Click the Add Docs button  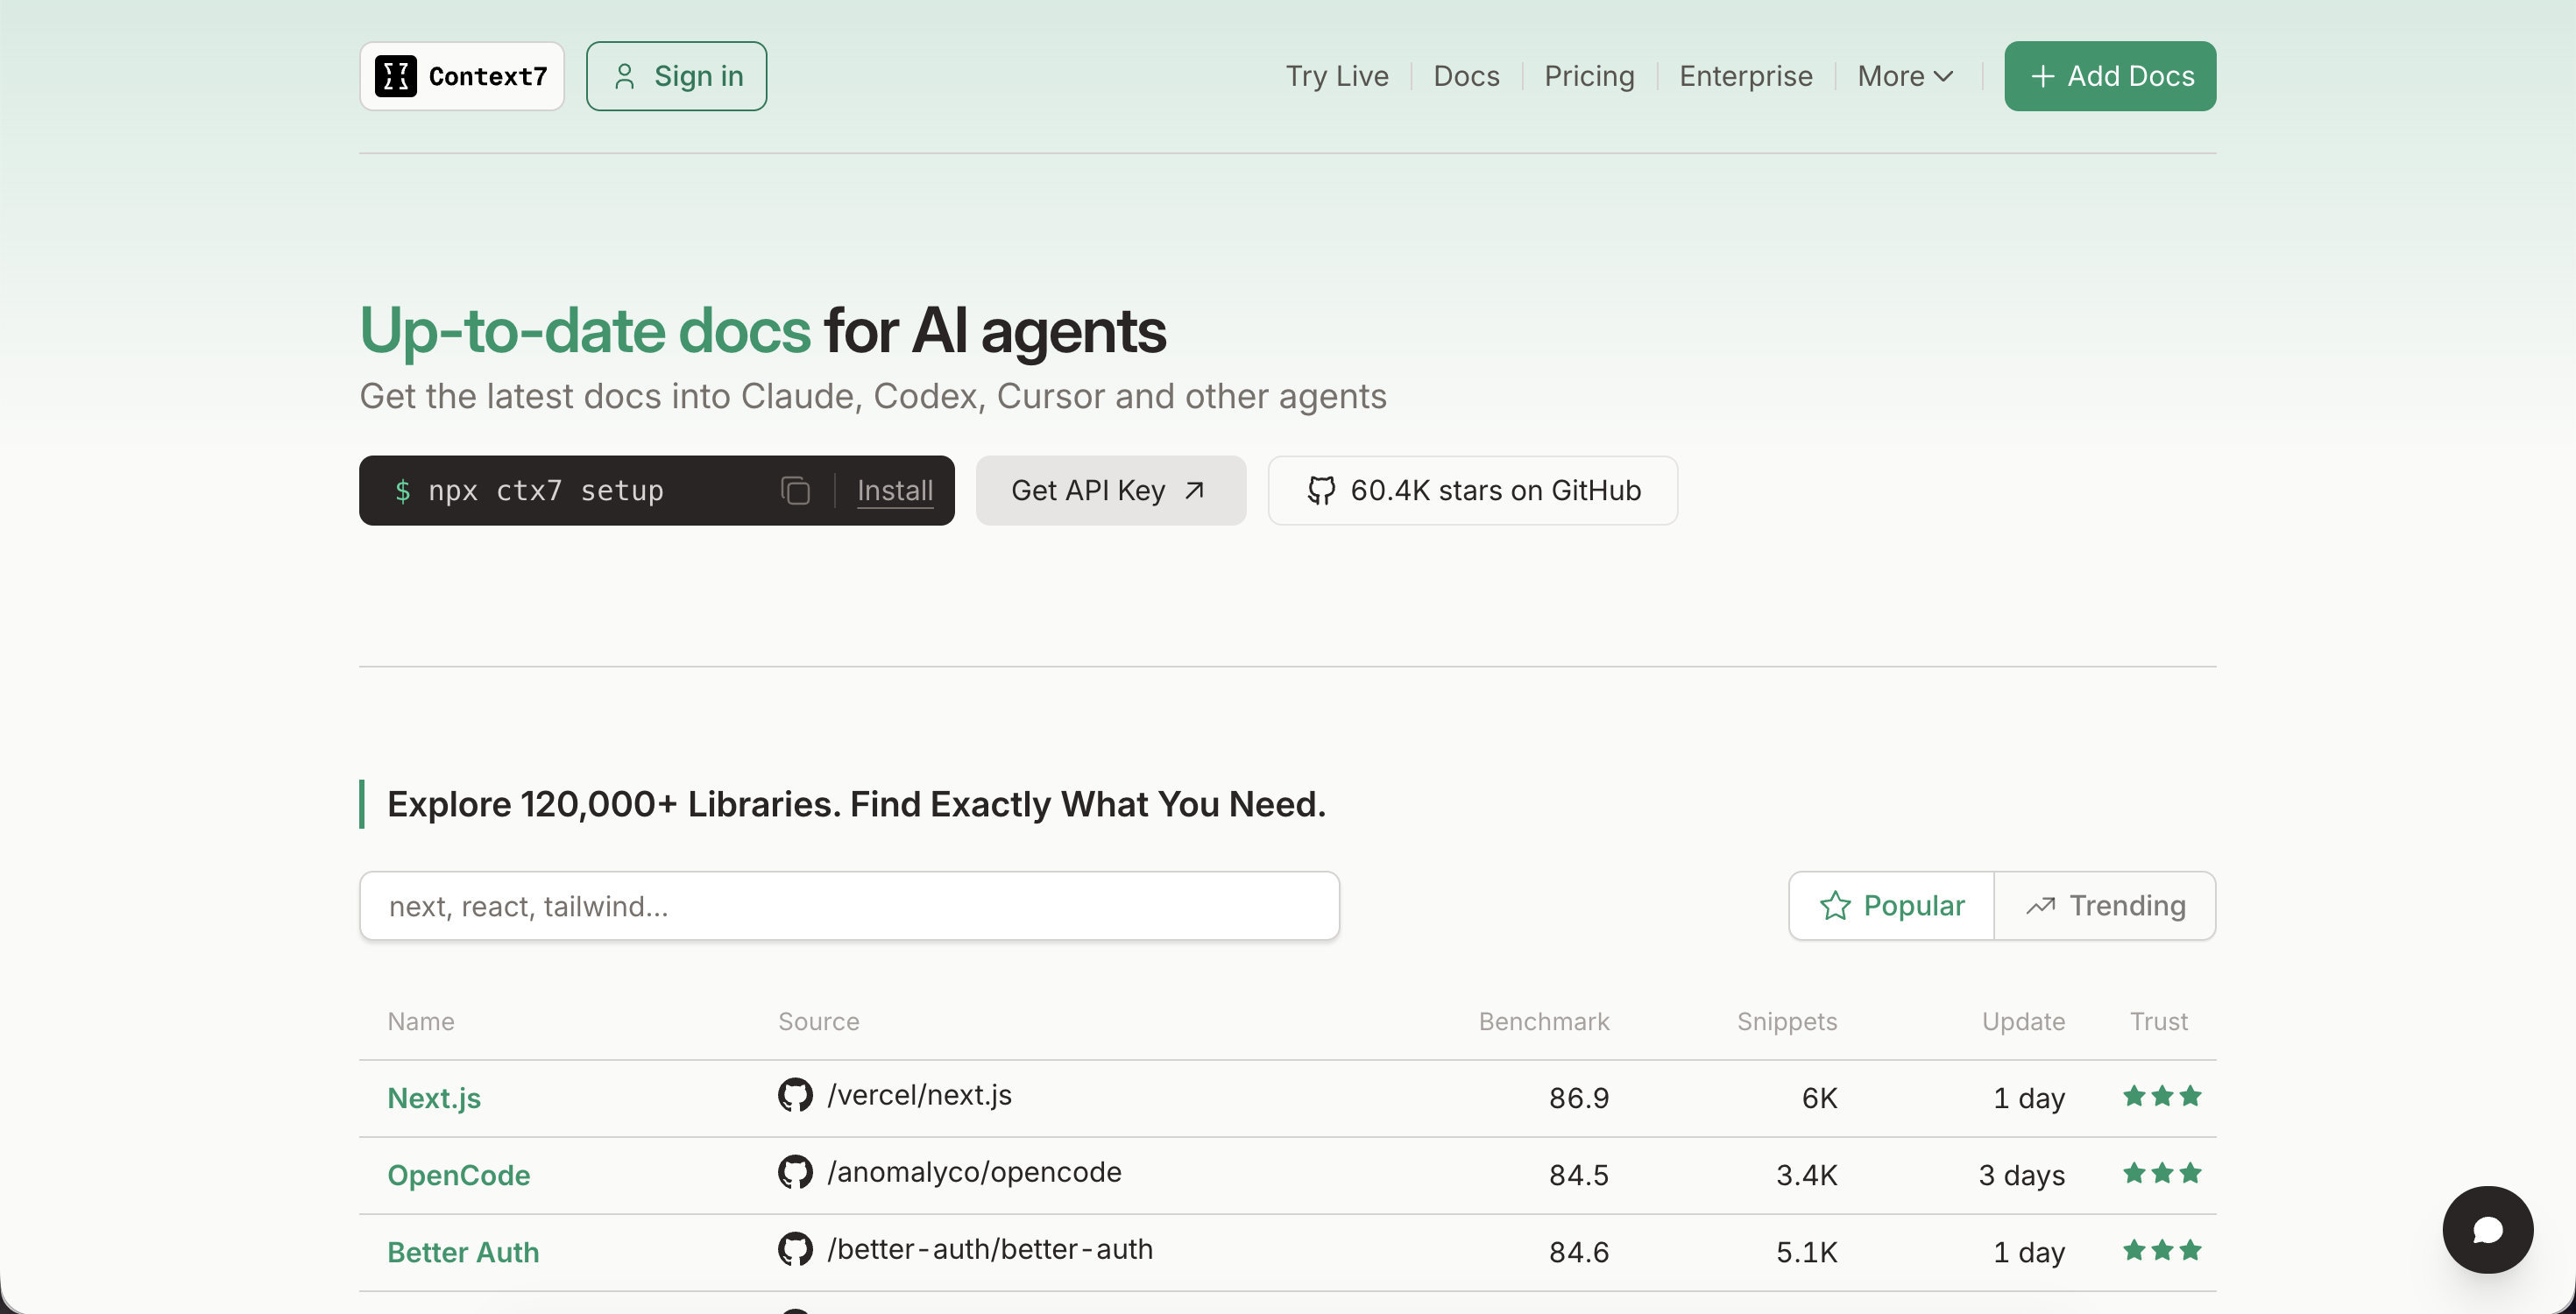tap(2110, 76)
